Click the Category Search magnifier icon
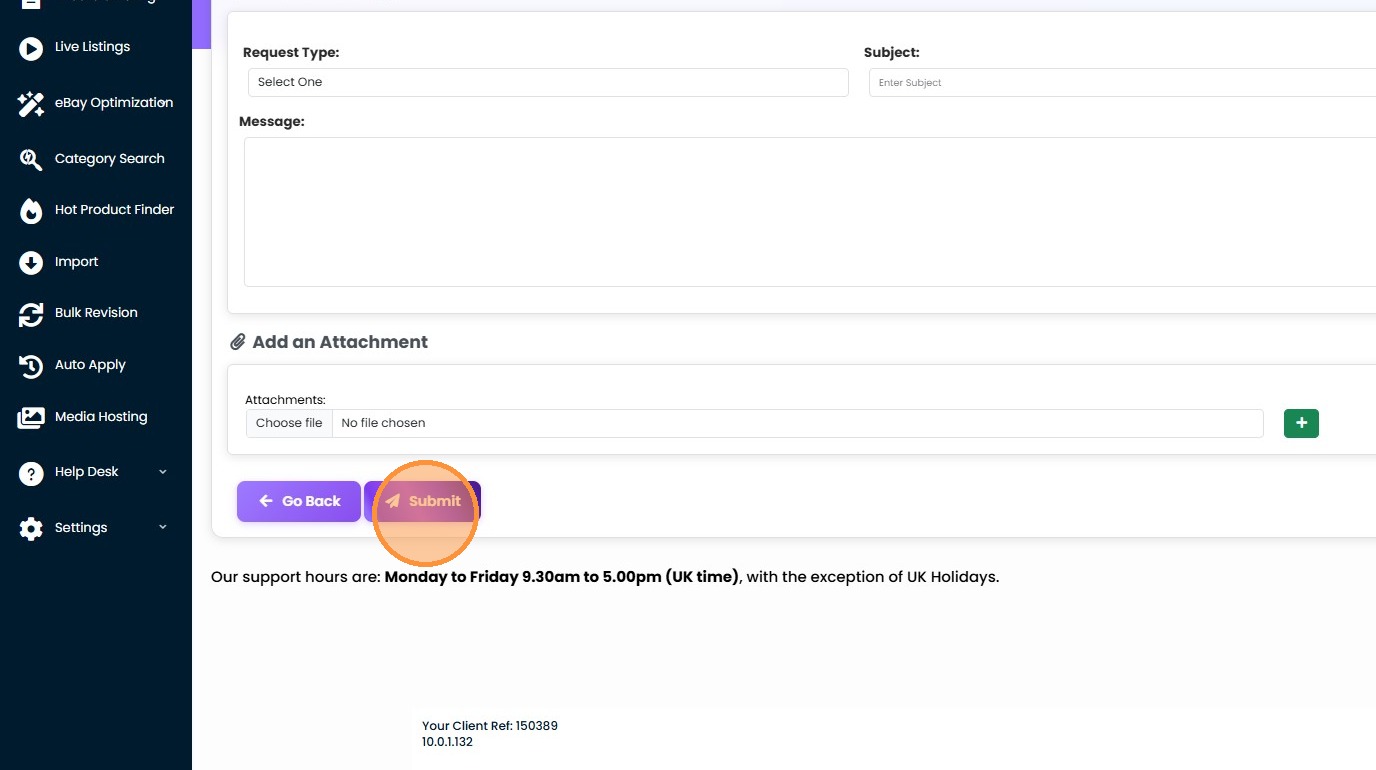 31,159
